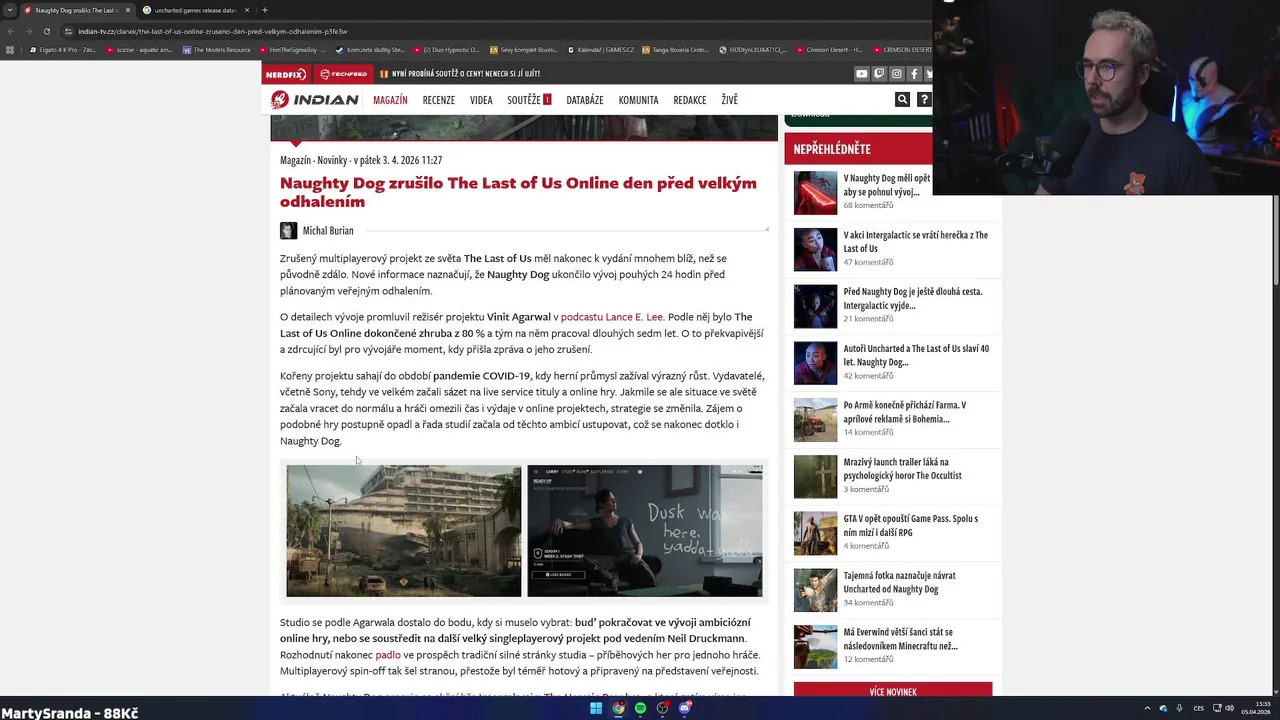Open Discord in the taskbar
The width and height of the screenshot is (1280, 720).
pos(684,708)
